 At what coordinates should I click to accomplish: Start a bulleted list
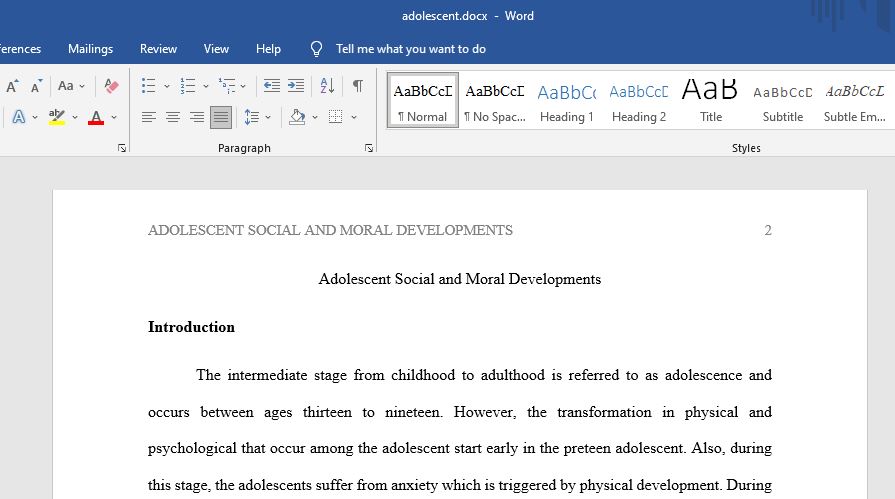pos(148,86)
